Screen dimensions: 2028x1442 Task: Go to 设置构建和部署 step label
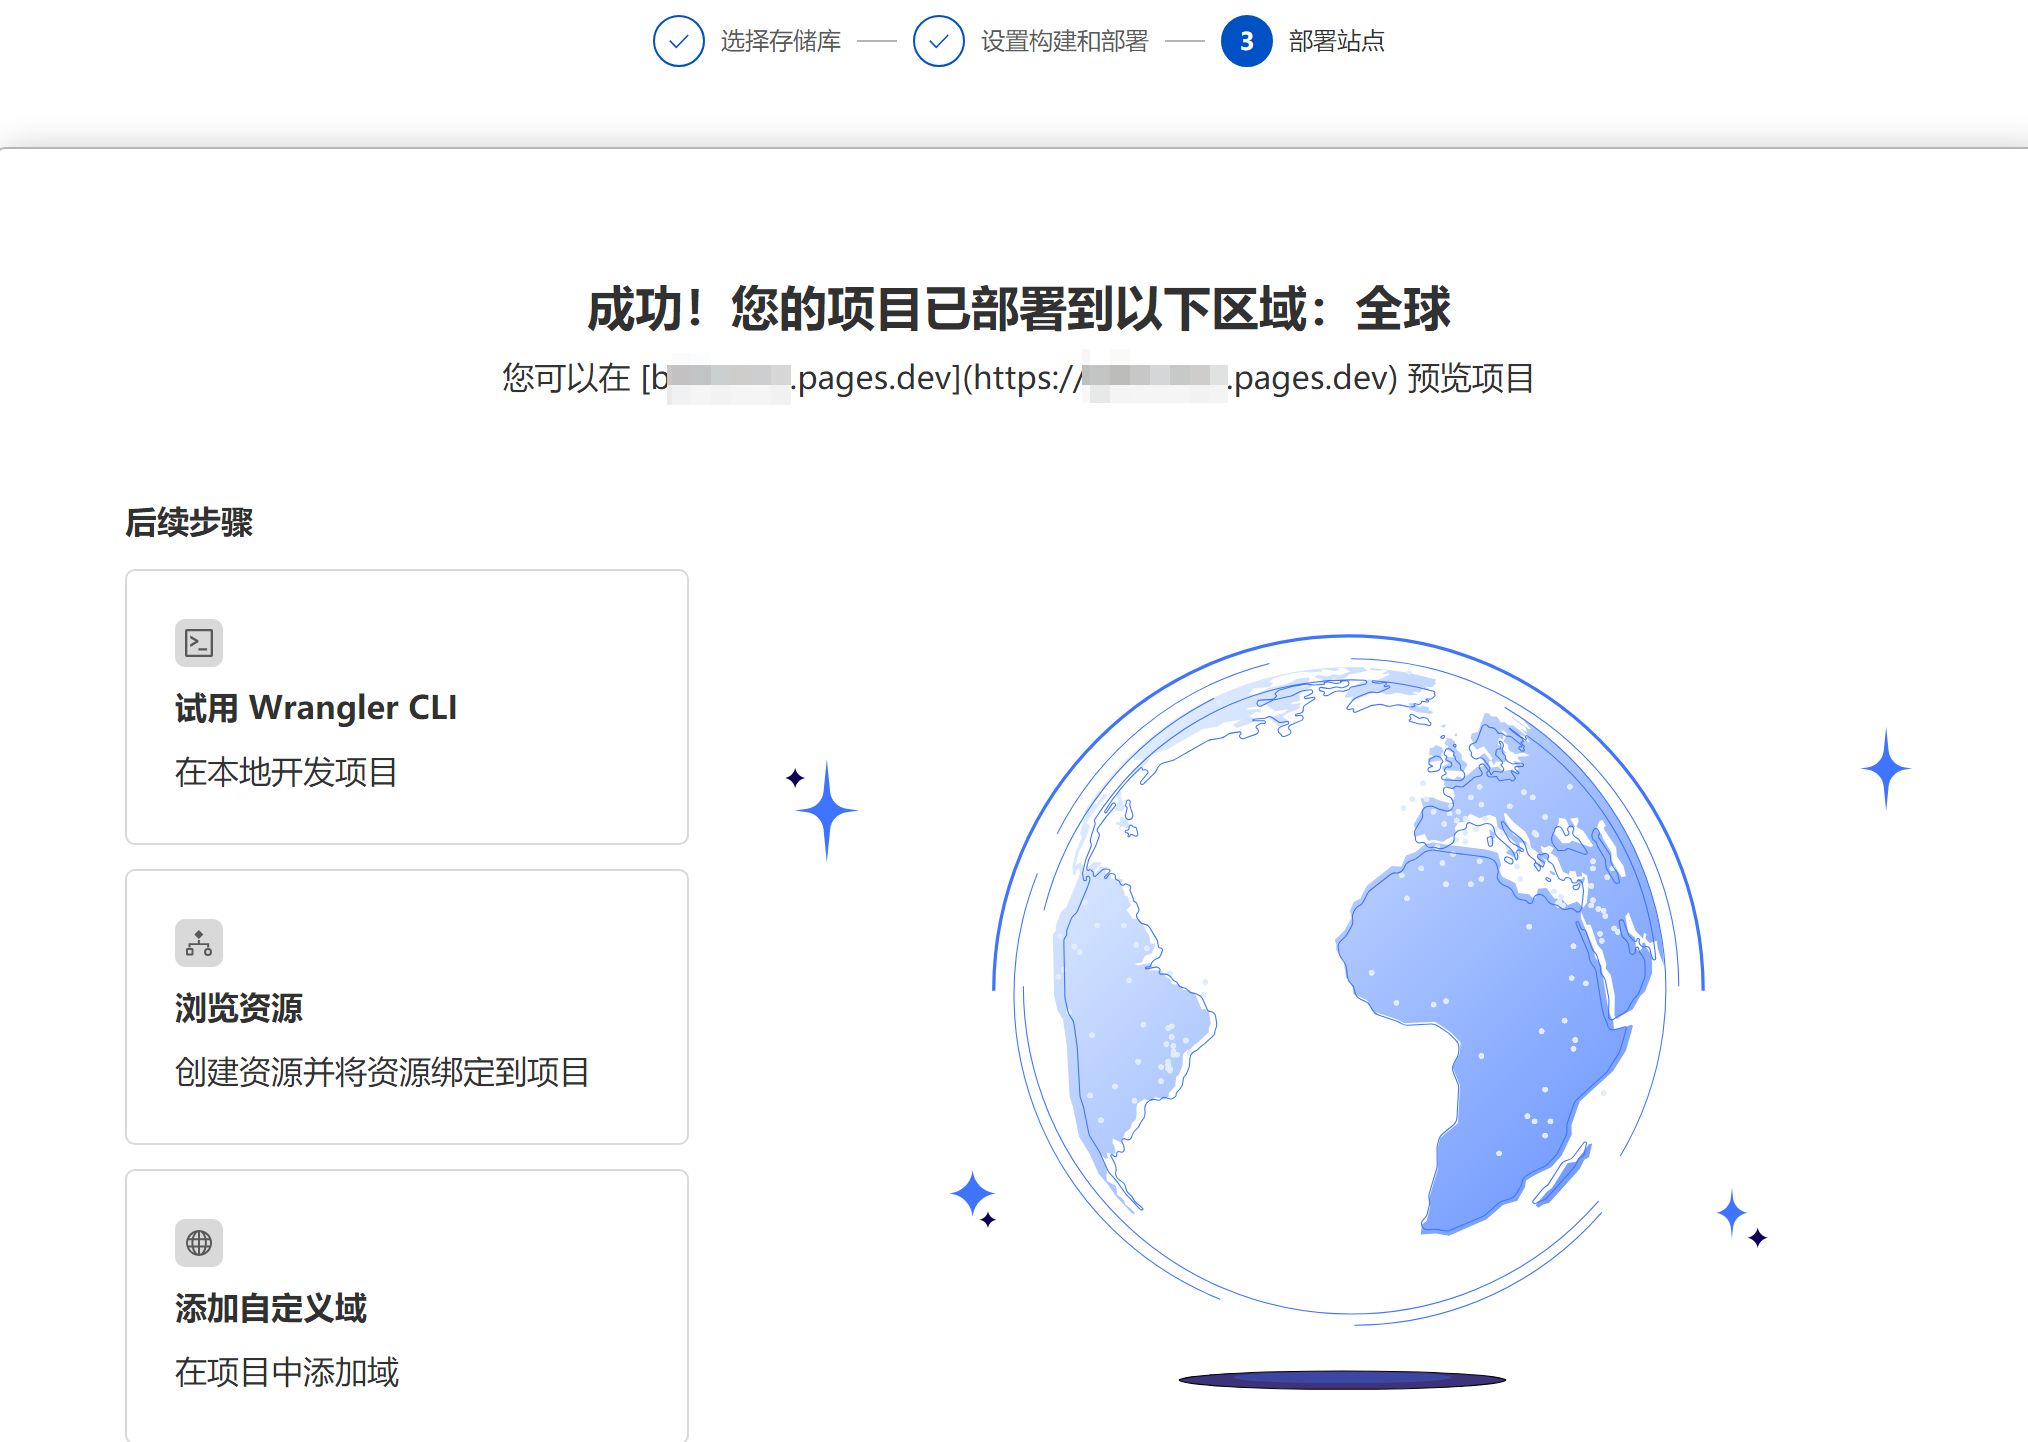(x=1064, y=41)
